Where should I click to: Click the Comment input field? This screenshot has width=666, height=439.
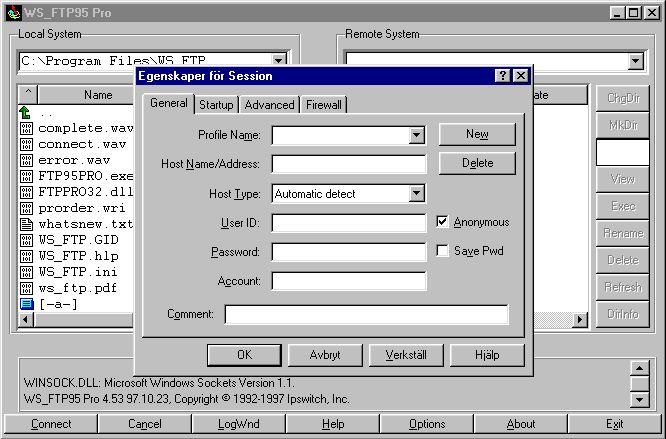pos(366,315)
